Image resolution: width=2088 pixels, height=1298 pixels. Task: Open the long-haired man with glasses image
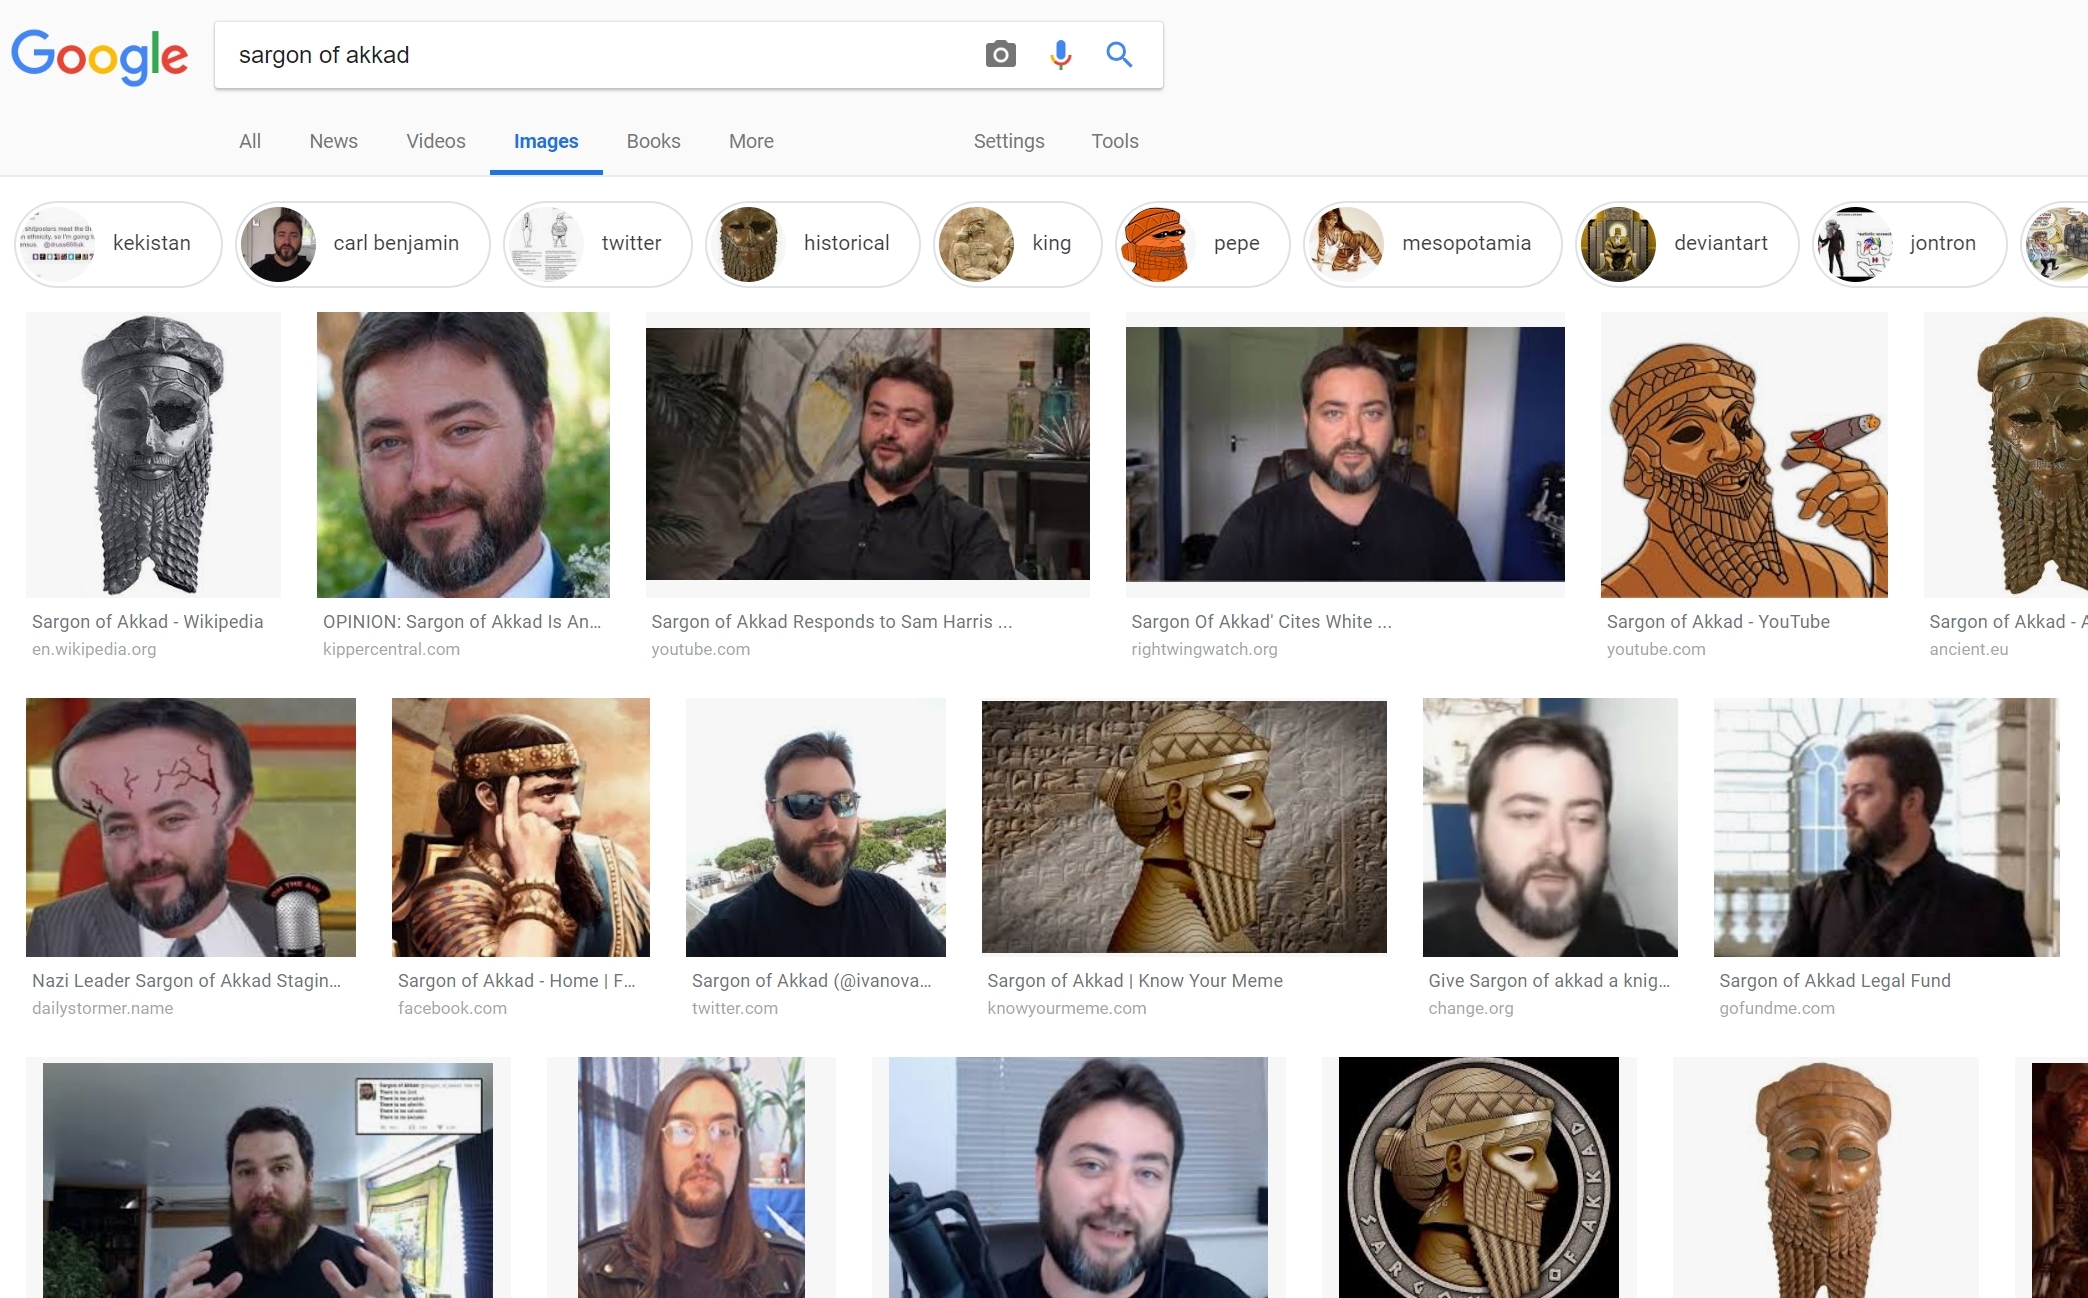(692, 1177)
